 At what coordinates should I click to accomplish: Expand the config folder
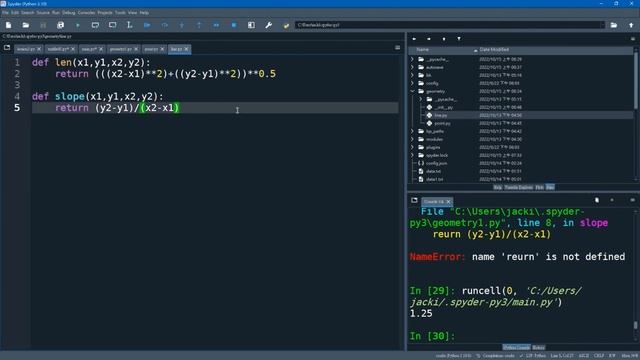[412, 83]
